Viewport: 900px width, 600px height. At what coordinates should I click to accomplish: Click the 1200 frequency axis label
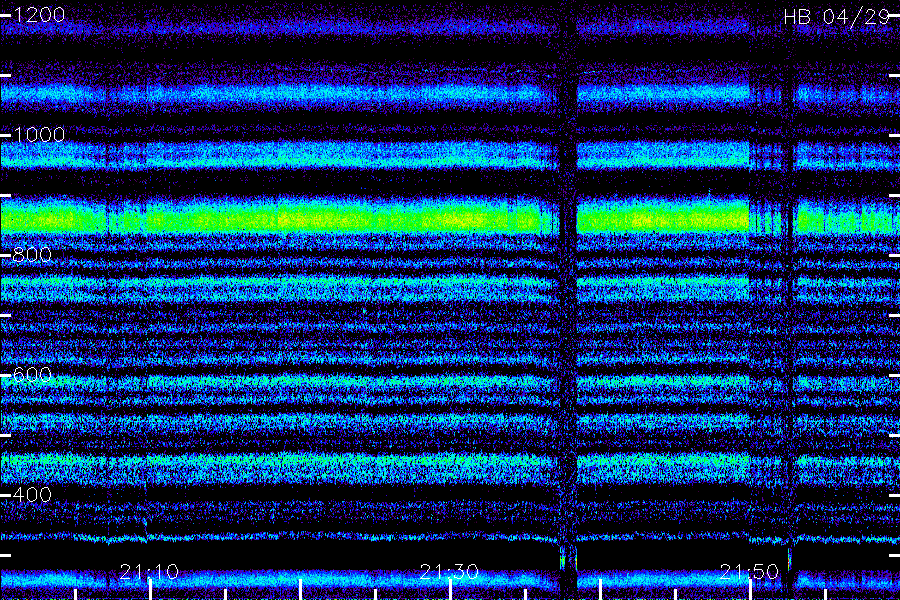click(39, 15)
